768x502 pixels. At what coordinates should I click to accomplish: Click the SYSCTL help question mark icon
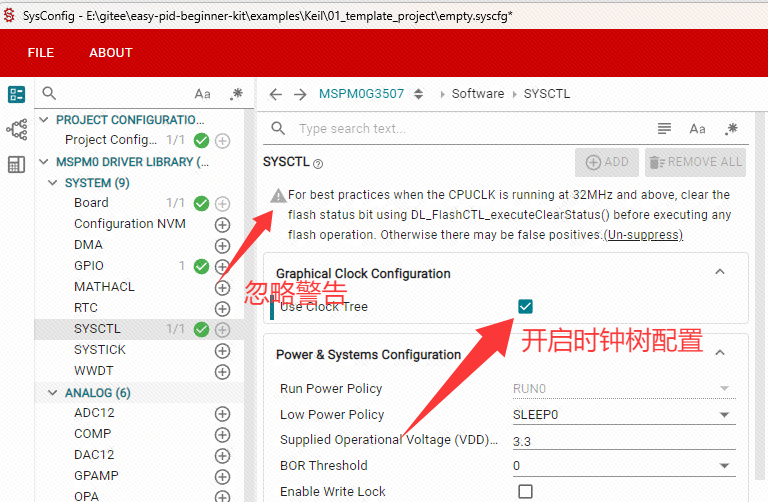pos(318,163)
